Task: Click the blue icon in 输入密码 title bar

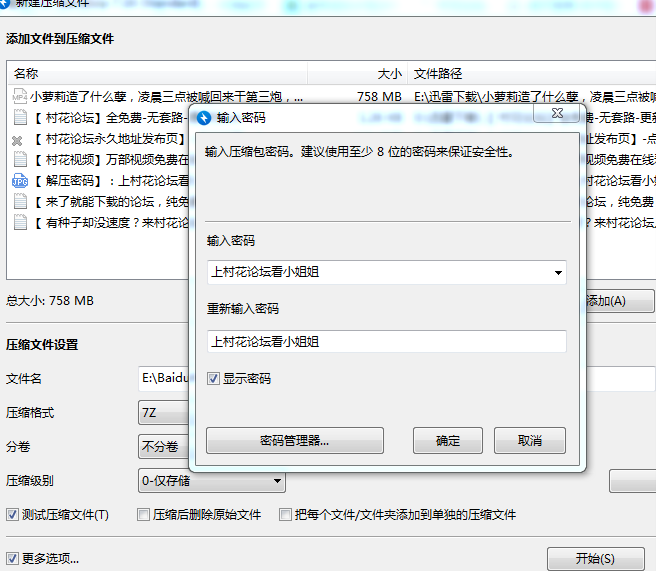Action: coord(204,118)
